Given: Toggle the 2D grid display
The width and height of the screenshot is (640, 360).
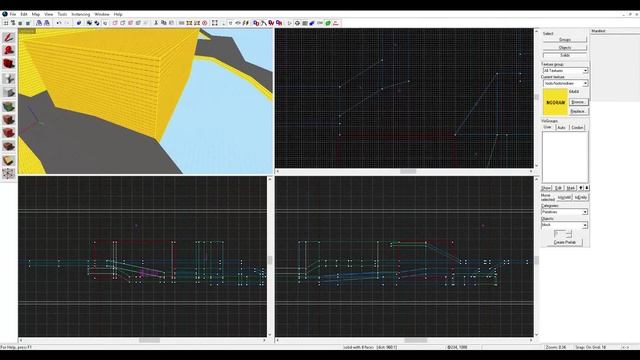Looking at the screenshot, I should pyautogui.click(x=6, y=23).
